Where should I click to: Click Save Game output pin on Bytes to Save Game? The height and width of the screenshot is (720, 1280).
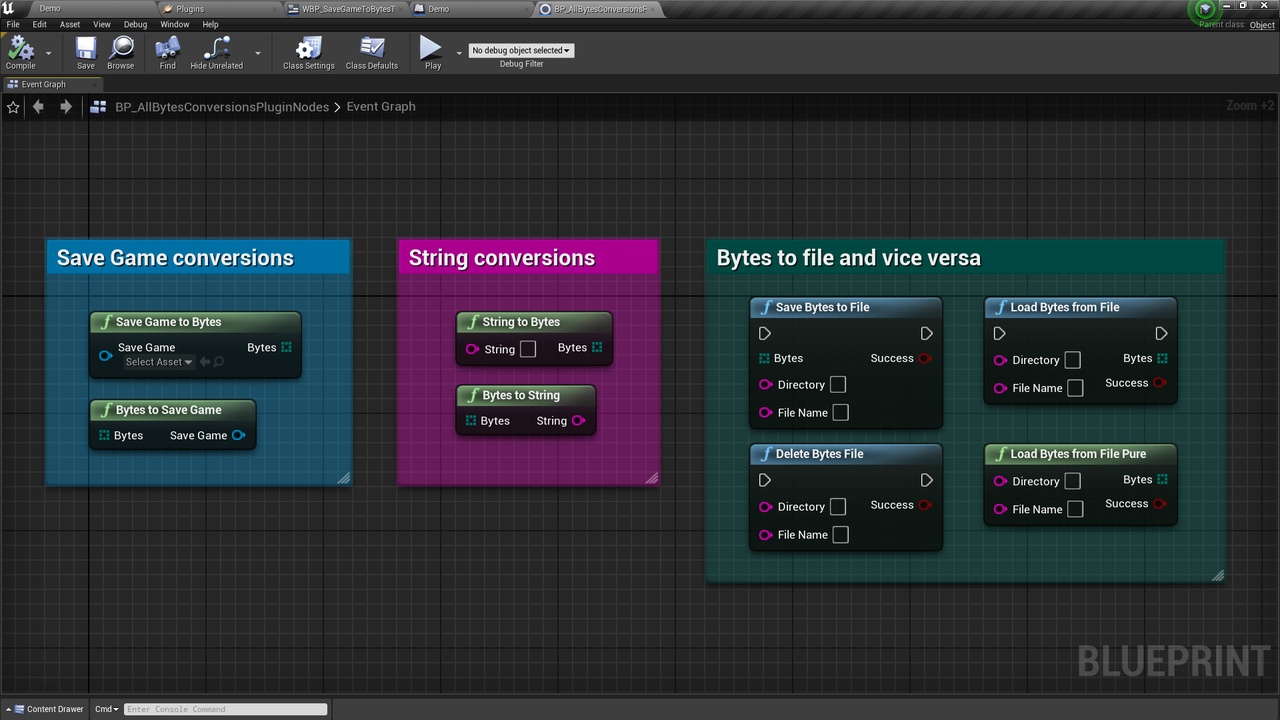[238, 435]
